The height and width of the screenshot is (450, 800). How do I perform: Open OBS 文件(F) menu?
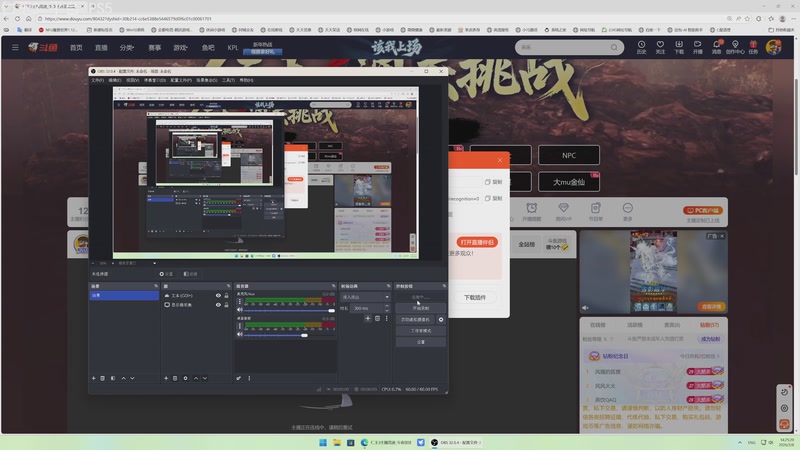(x=97, y=80)
